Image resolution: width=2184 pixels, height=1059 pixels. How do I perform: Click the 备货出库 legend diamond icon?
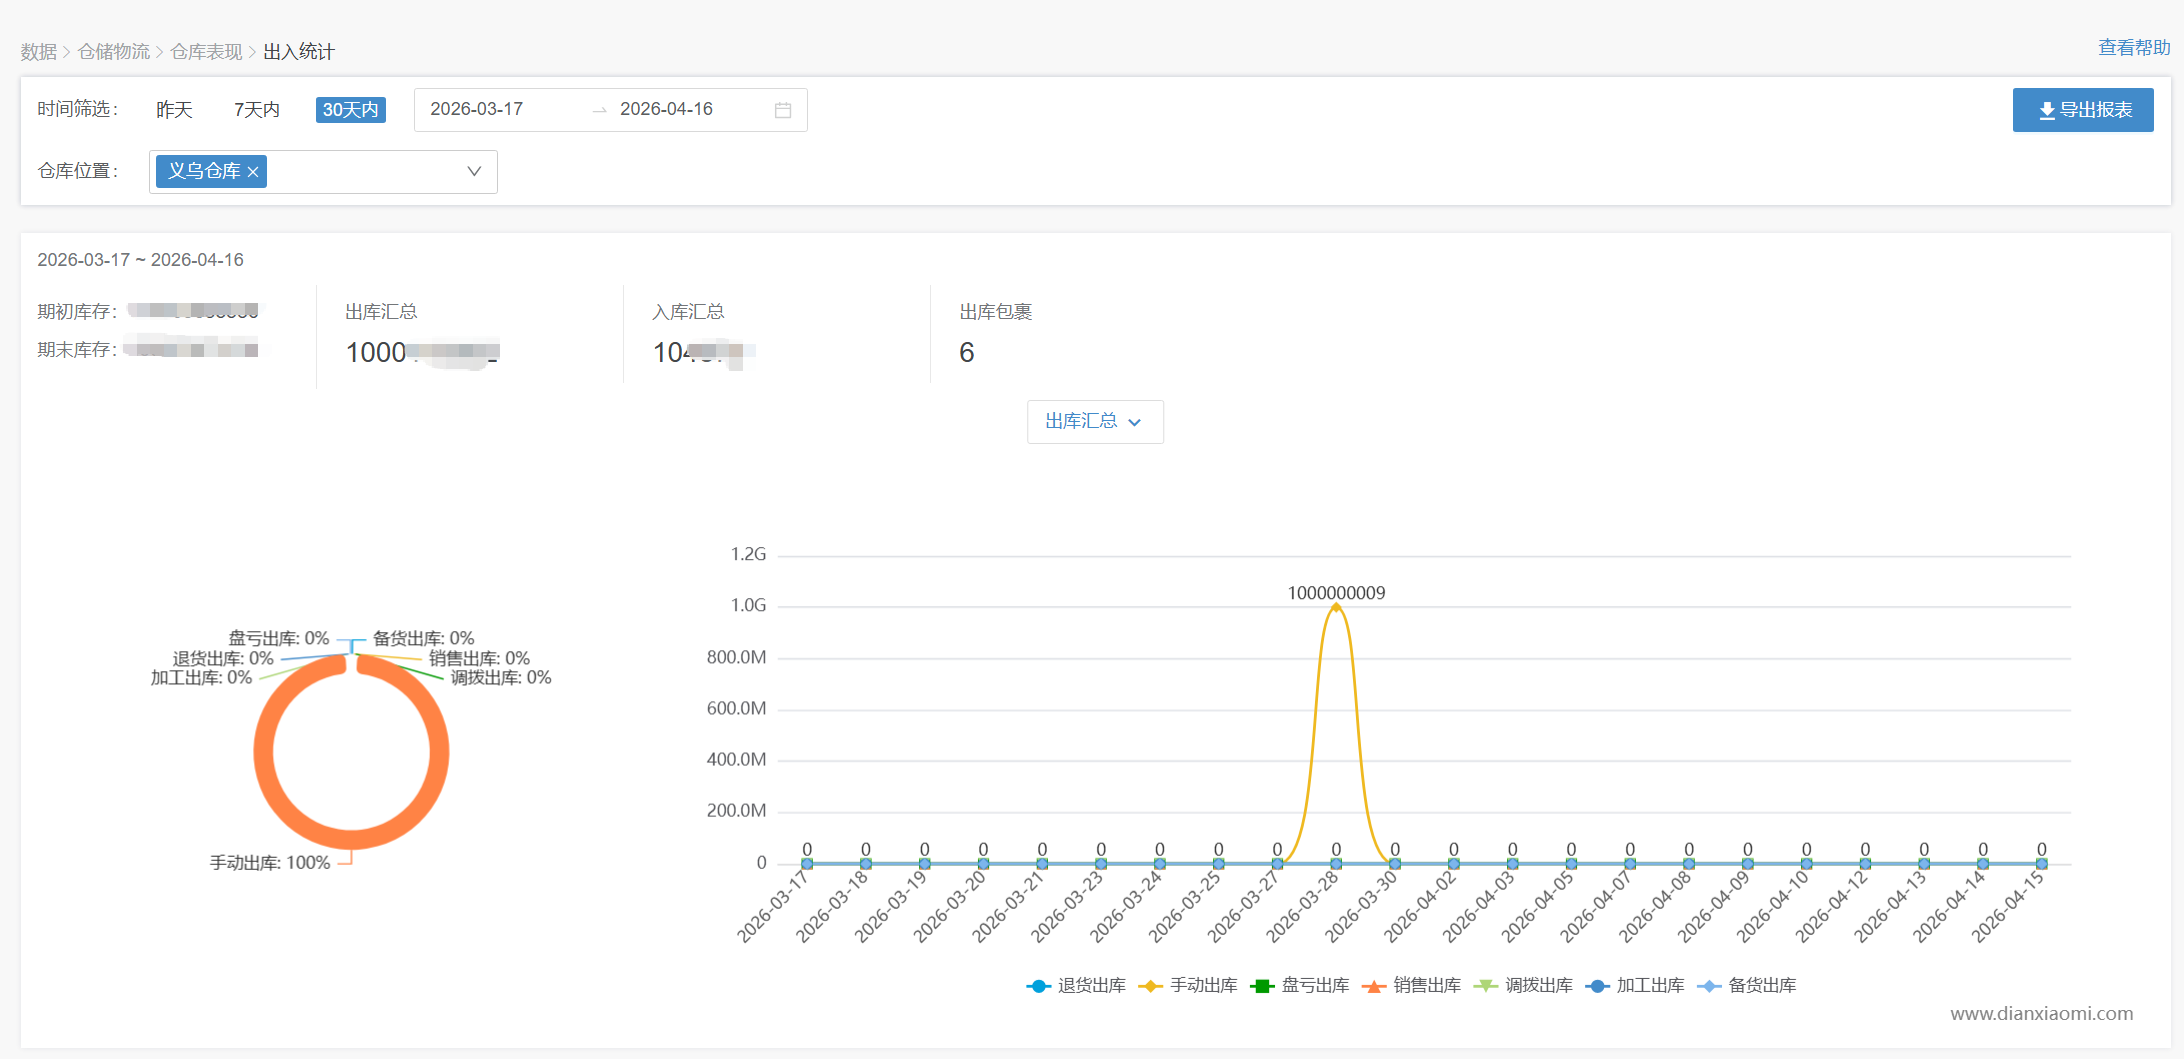1709,986
